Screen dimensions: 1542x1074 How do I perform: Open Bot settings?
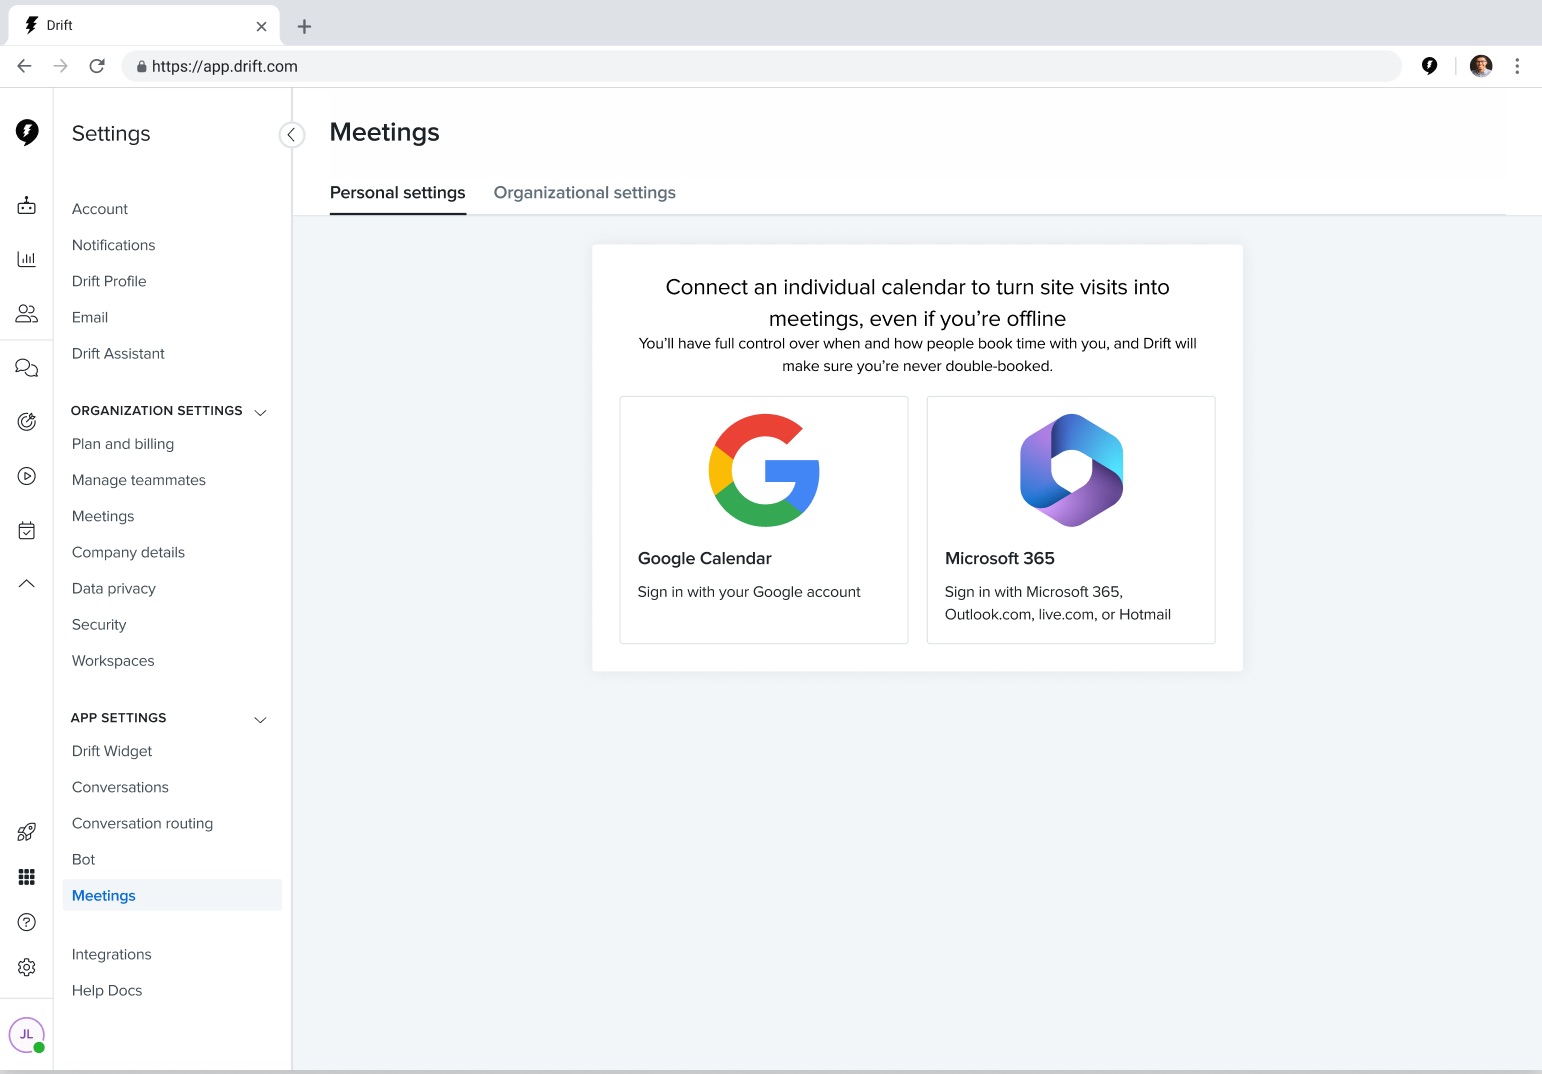84,859
